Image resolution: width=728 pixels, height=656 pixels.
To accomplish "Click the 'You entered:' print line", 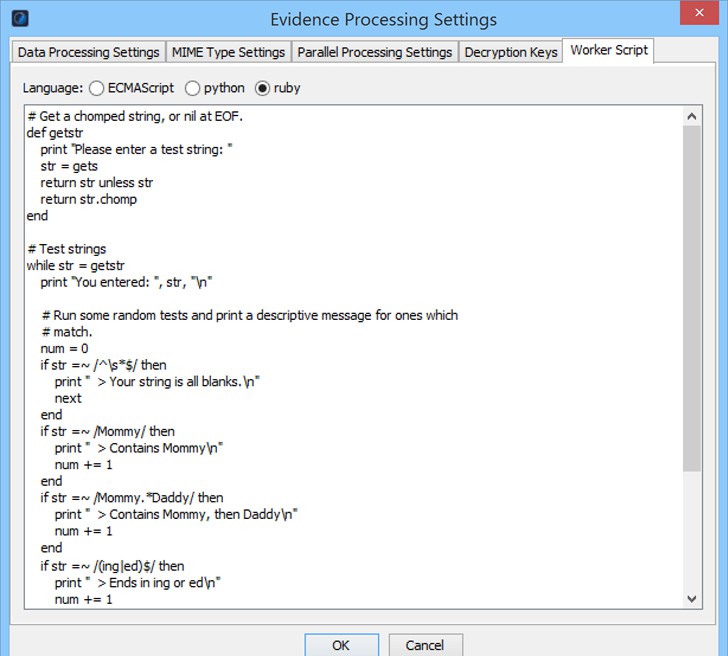I will click(126, 282).
